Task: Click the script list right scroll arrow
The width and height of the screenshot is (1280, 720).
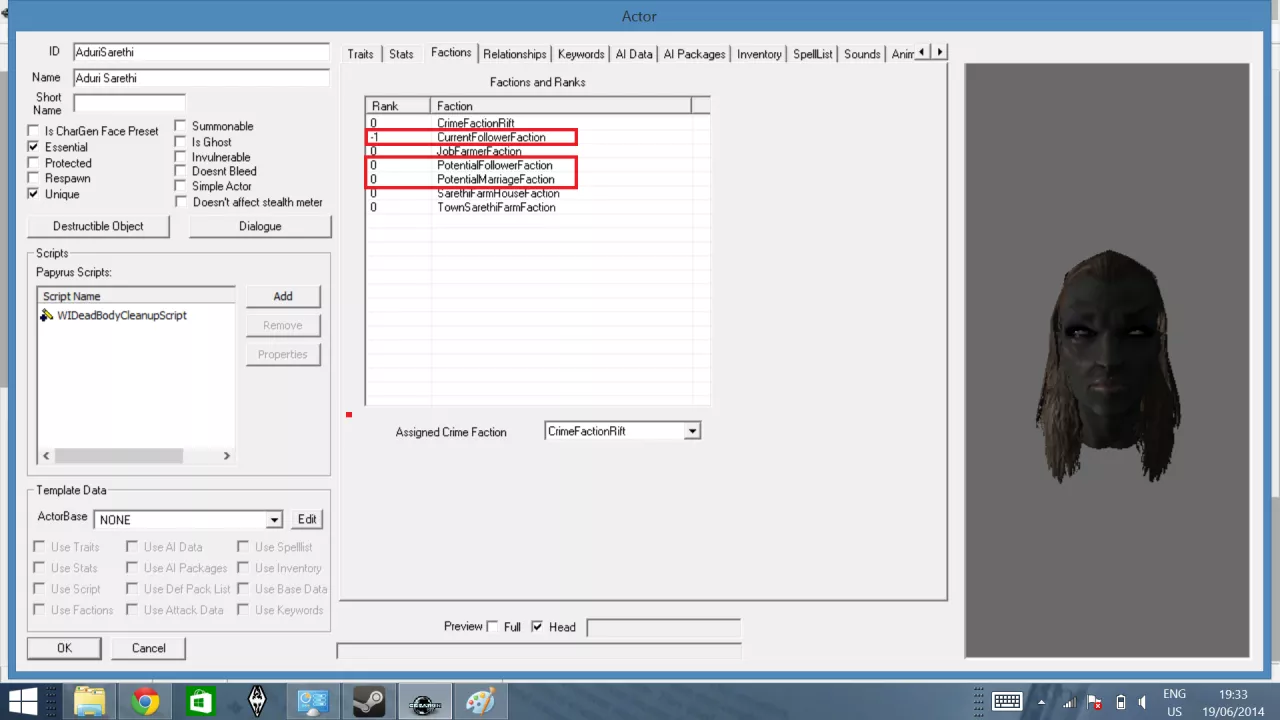Action: coord(227,456)
